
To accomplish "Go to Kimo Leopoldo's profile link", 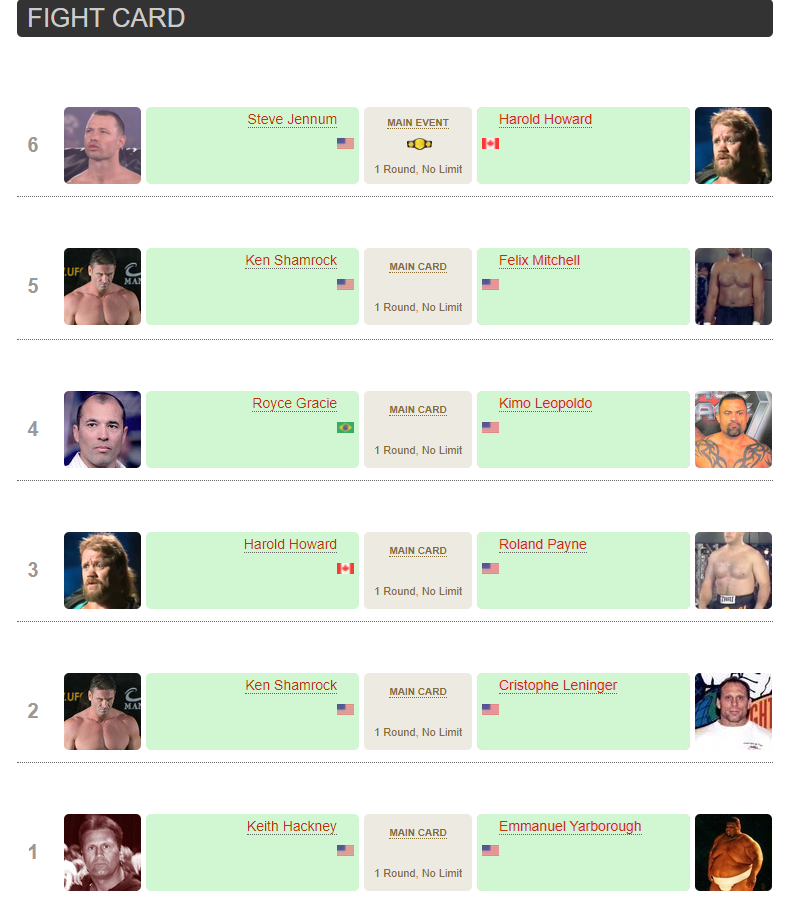I will 545,404.
